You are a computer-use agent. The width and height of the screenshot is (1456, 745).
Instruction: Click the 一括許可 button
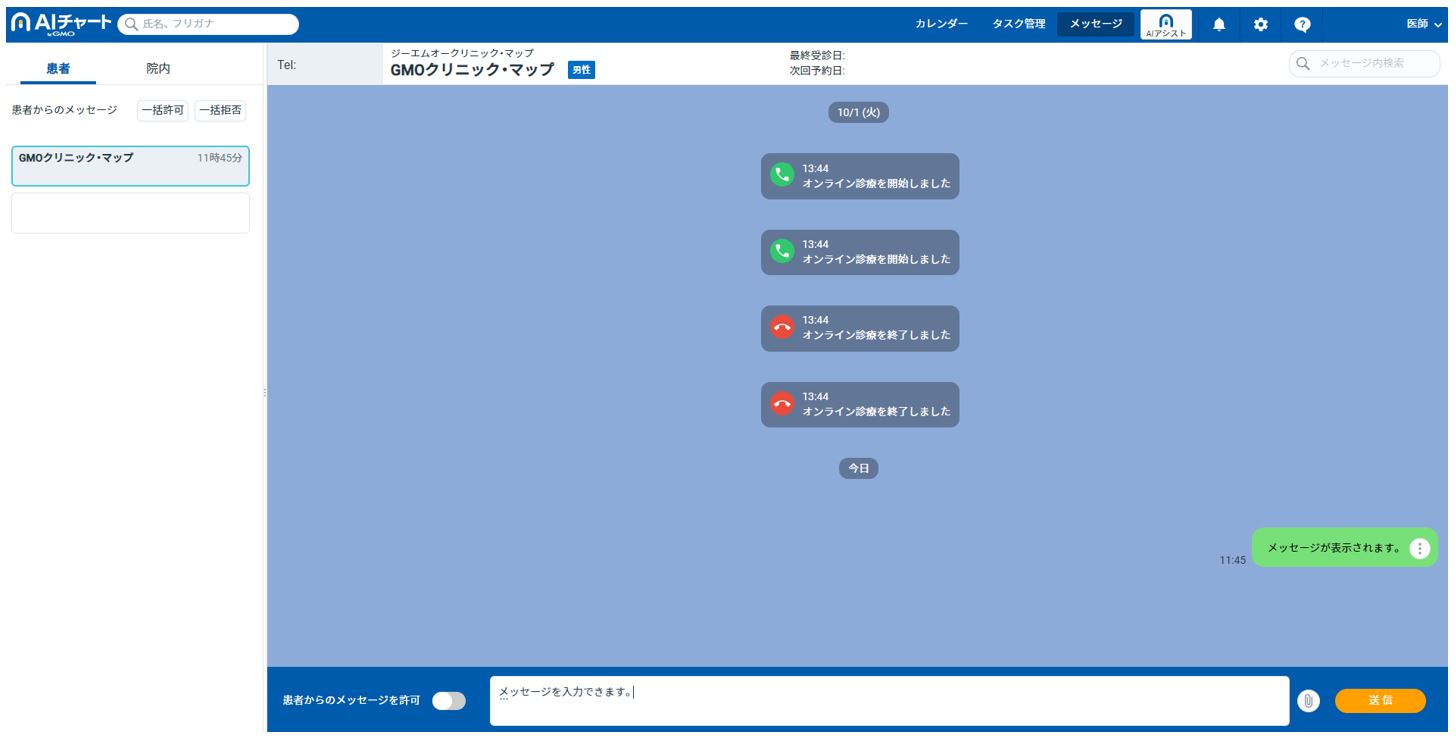(163, 110)
